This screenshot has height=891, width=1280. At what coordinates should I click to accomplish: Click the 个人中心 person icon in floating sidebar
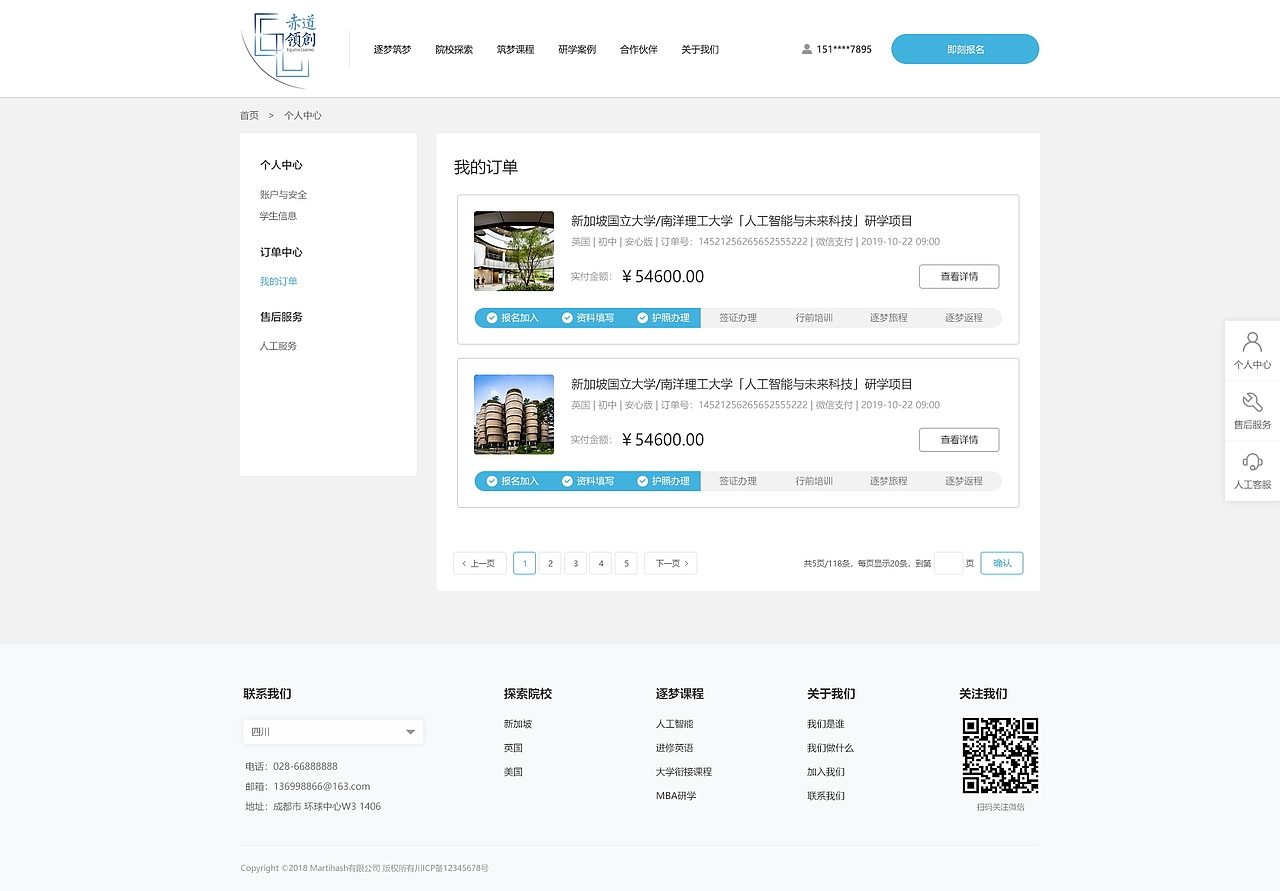(1252, 340)
